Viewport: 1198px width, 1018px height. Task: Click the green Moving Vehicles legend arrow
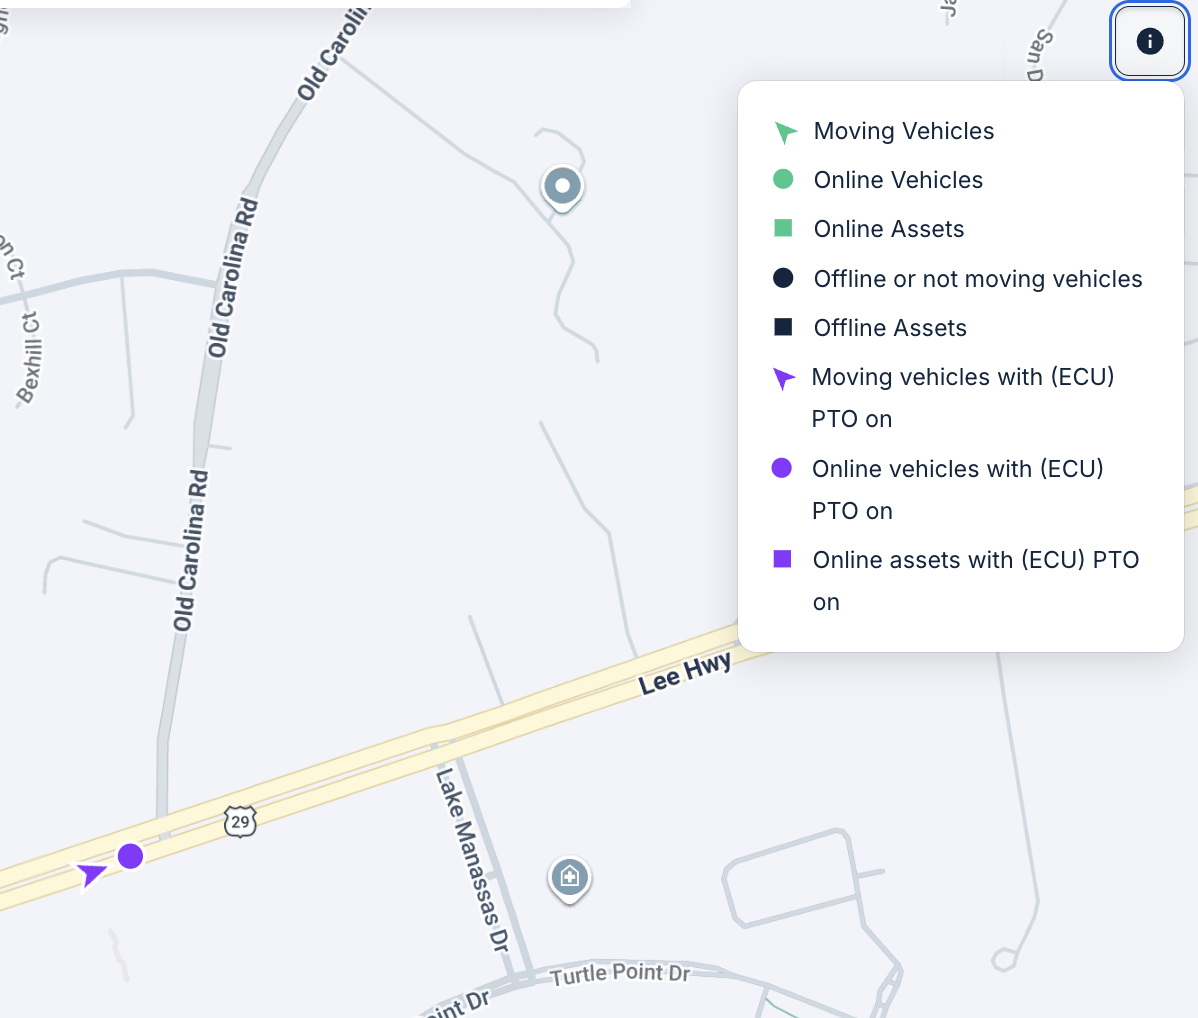[785, 132]
